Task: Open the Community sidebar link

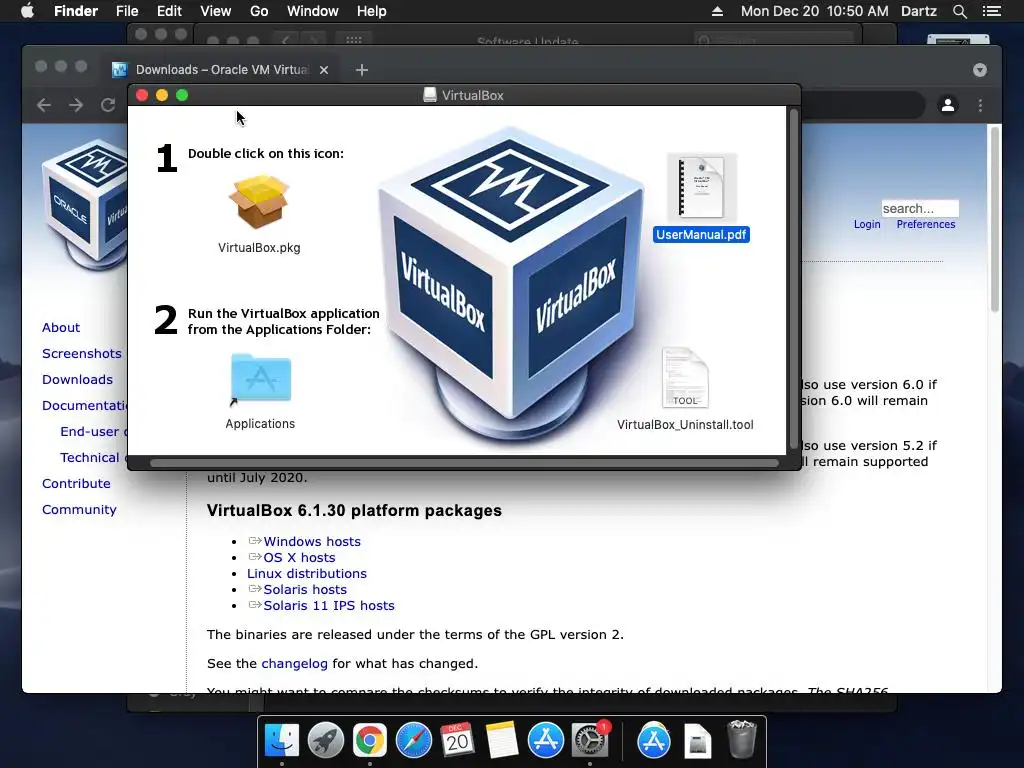Action: click(79, 509)
